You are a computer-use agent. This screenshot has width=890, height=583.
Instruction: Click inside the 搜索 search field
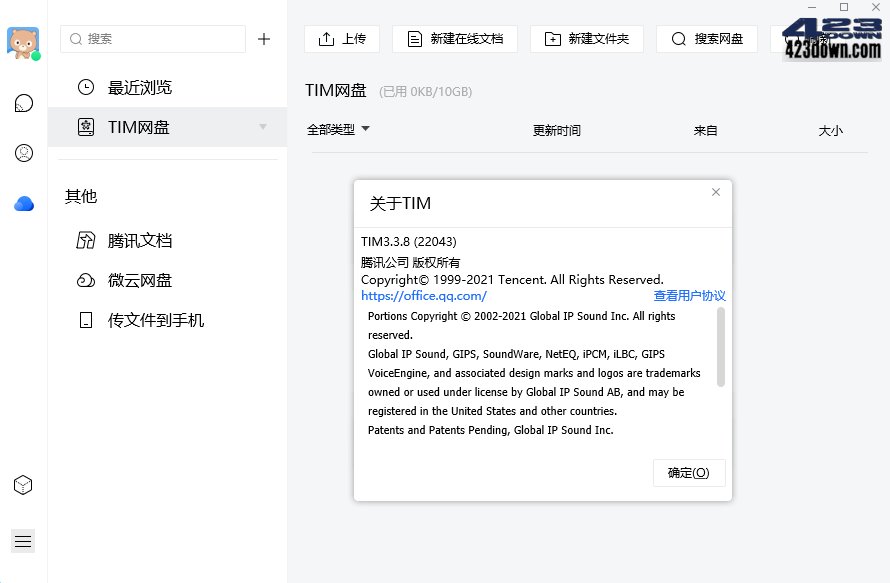[152, 39]
